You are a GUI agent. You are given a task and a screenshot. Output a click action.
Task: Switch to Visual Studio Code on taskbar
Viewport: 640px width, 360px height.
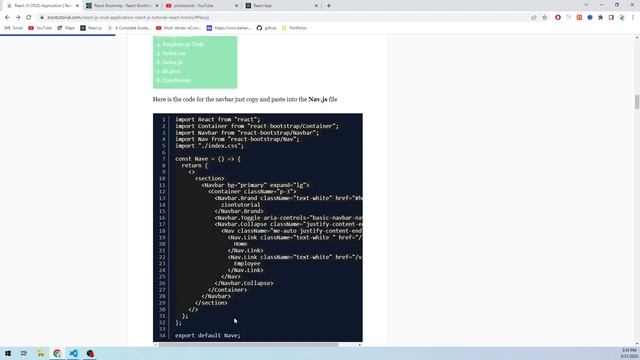click(x=73, y=353)
